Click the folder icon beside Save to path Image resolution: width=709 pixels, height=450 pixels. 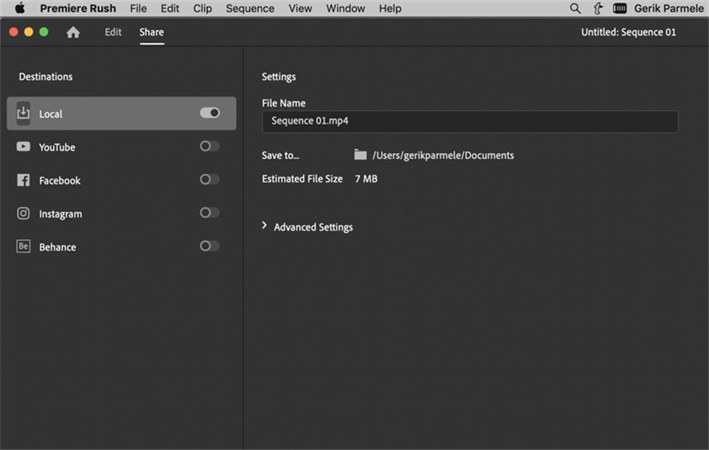click(x=360, y=155)
